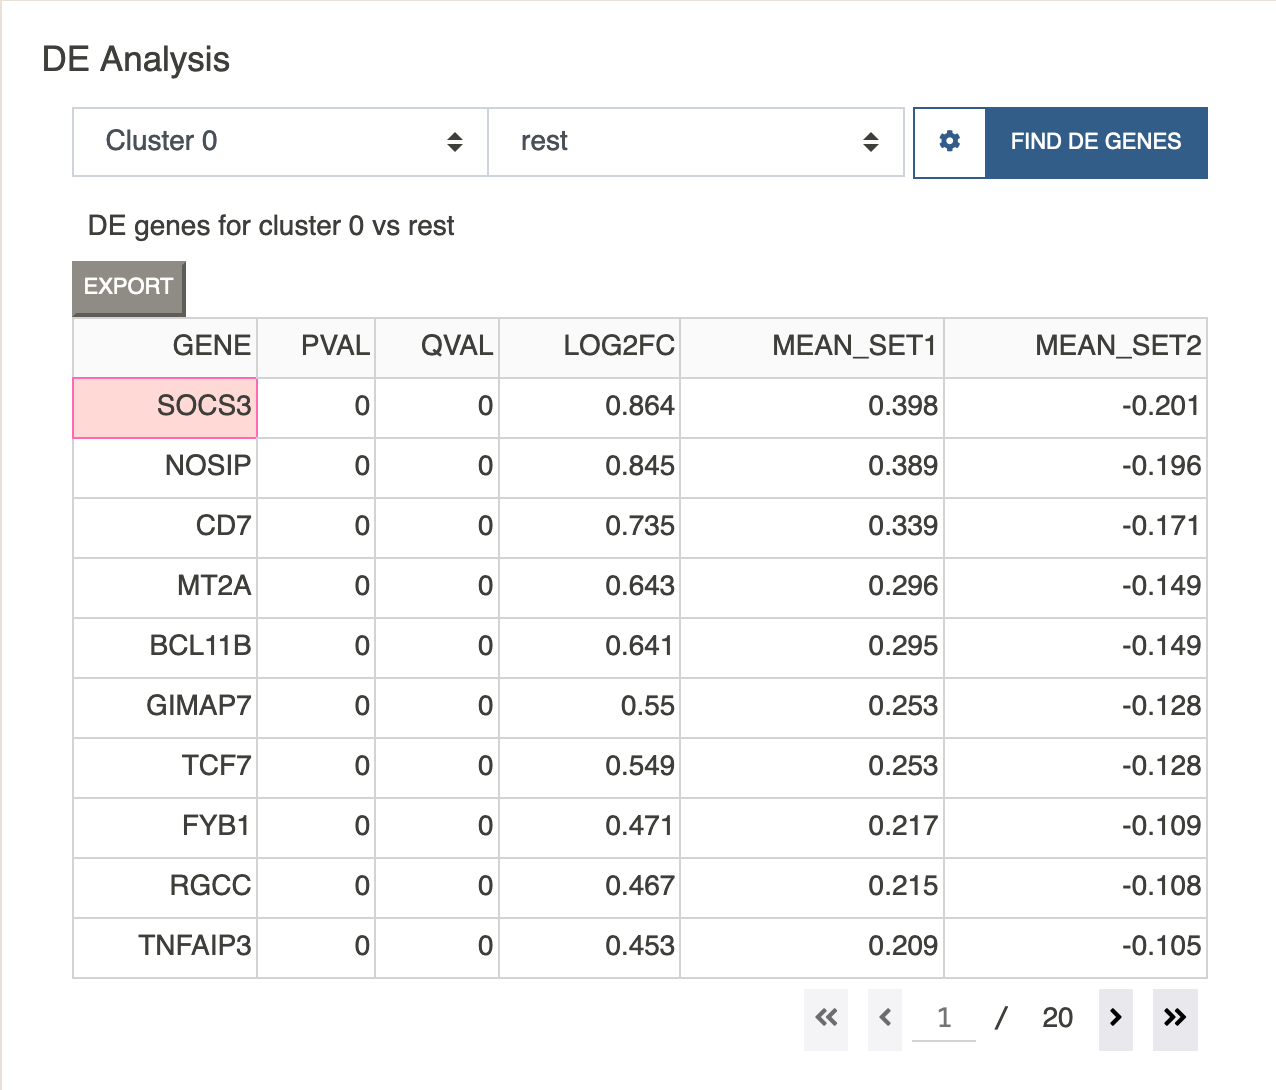Screen dimensions: 1276x1090
Task: Open DE settings gear icon
Action: 950,142
